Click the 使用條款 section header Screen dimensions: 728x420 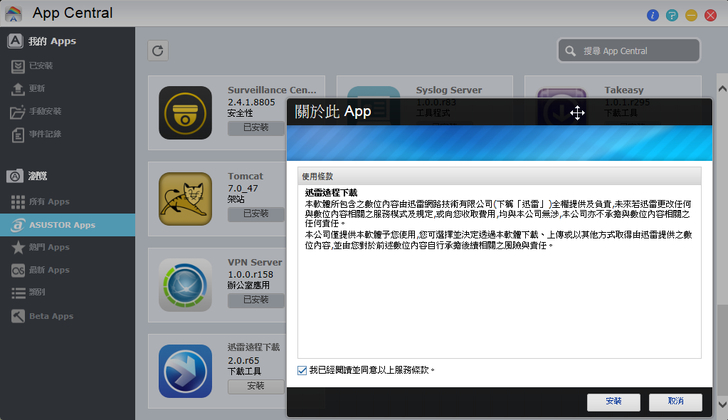click(500, 176)
